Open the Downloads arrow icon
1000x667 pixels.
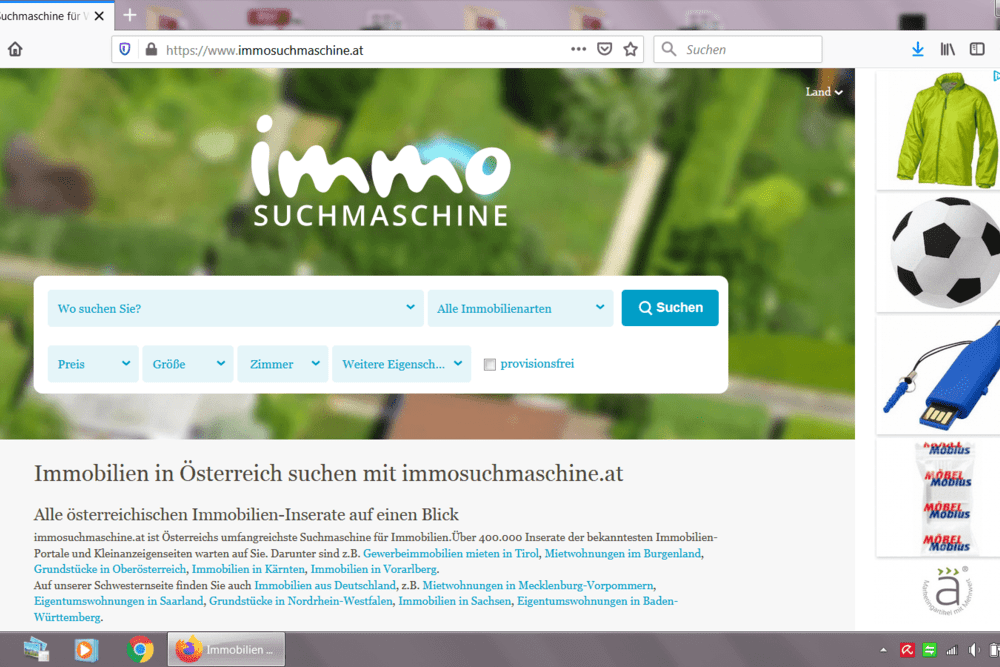point(918,49)
